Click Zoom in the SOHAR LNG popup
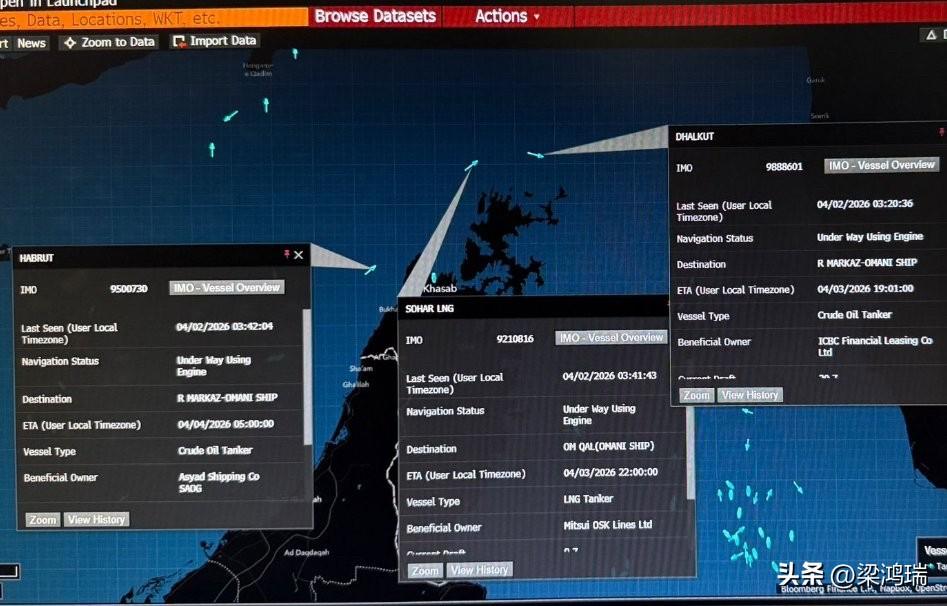Screen dimensions: 947x606 click(x=425, y=570)
